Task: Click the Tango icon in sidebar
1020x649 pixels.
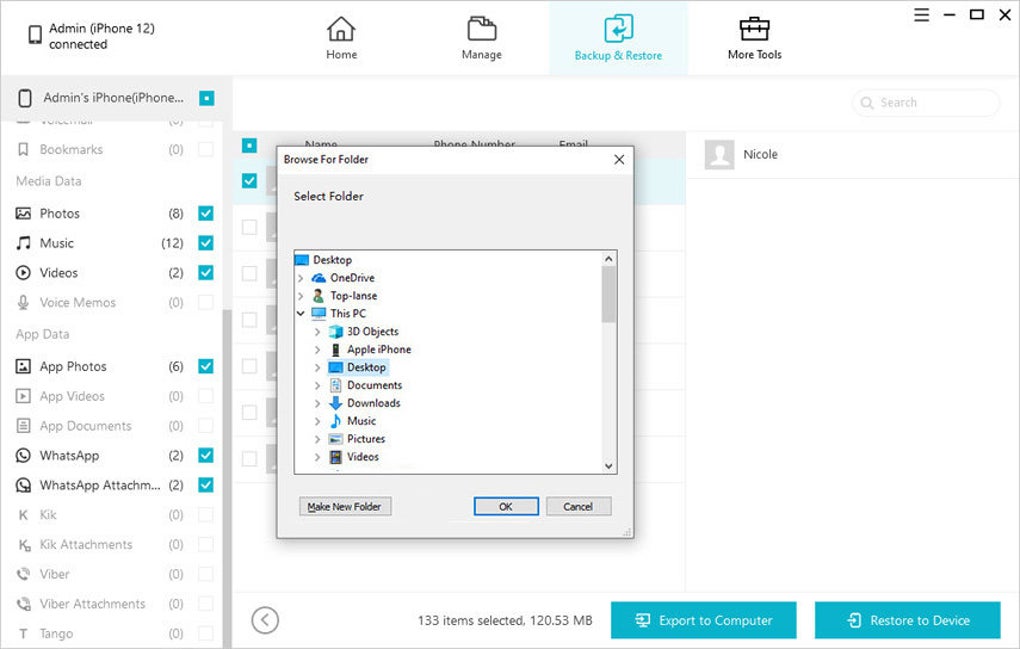Action: [23, 633]
